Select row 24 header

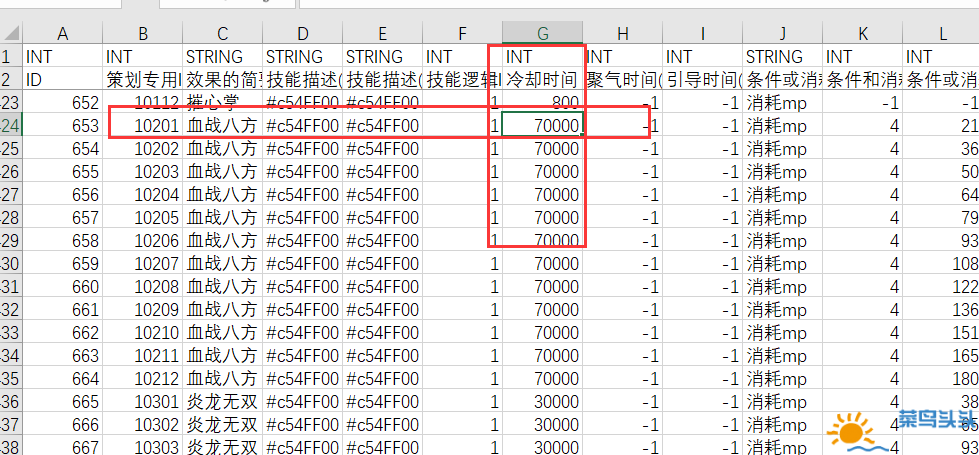pos(11,125)
